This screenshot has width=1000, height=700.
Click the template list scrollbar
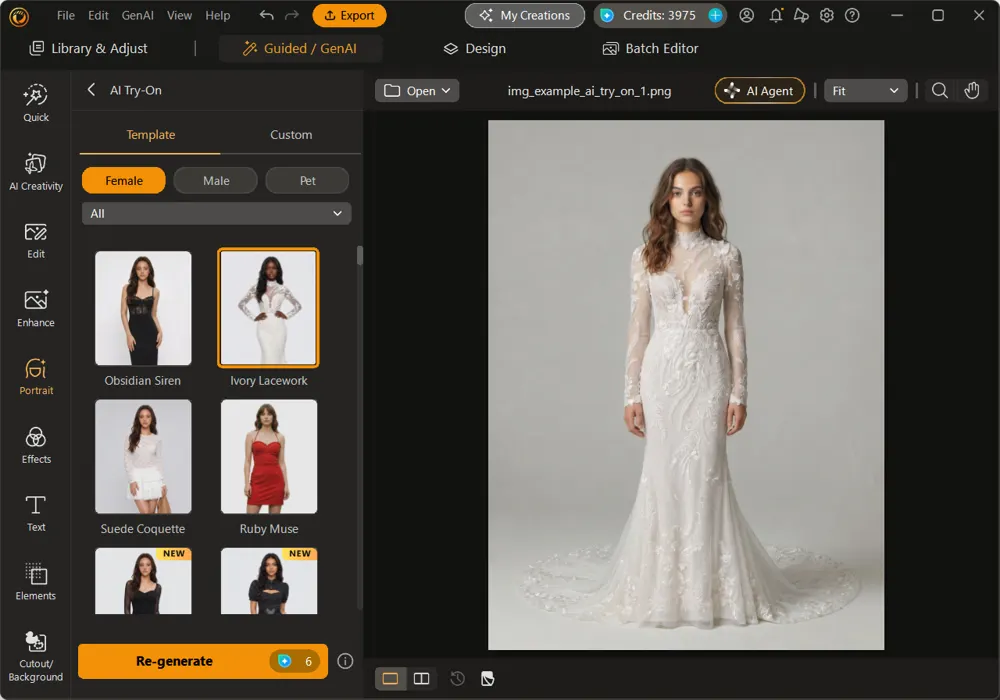360,255
